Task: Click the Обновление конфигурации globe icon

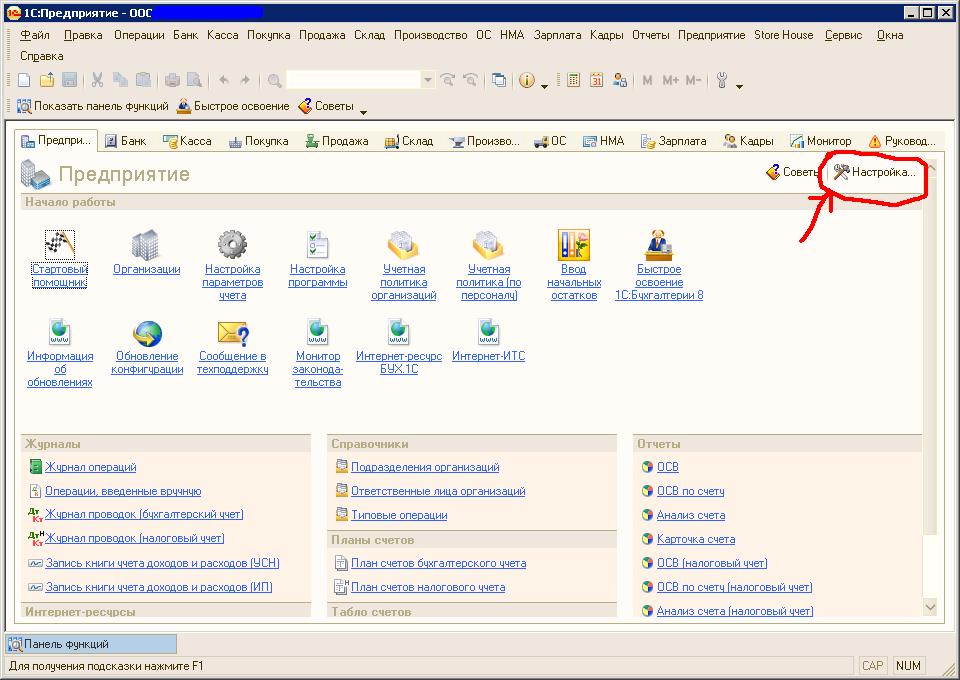Action: pyautogui.click(x=147, y=334)
